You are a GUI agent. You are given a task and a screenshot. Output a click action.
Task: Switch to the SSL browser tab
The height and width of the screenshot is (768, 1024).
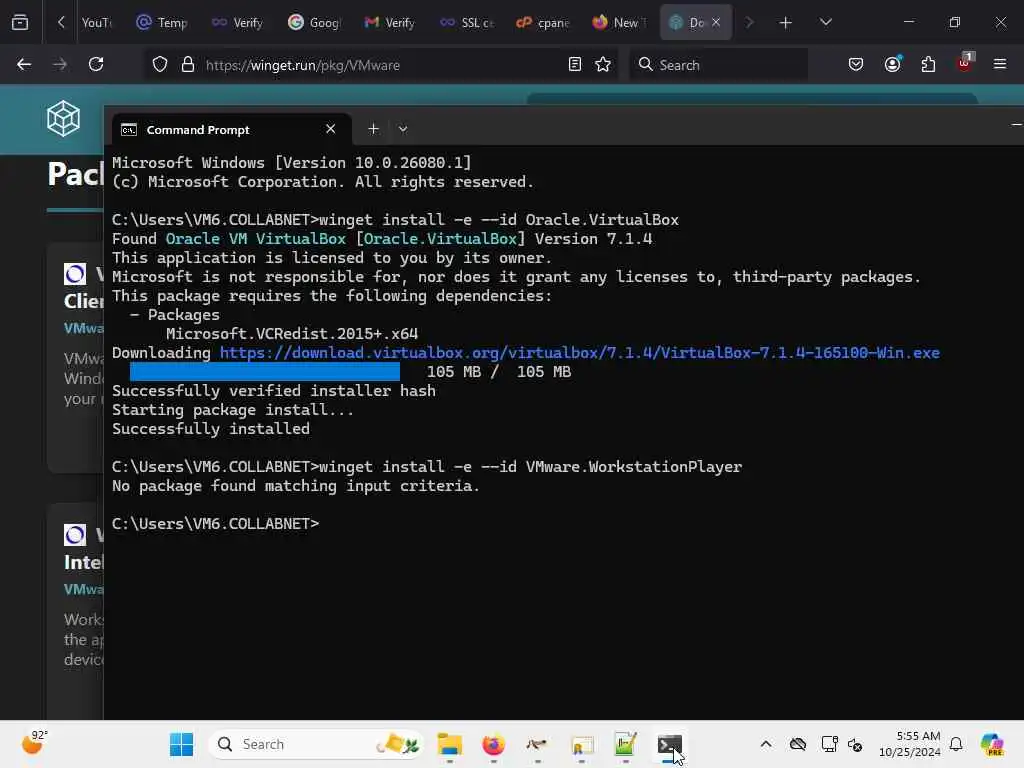click(x=467, y=23)
